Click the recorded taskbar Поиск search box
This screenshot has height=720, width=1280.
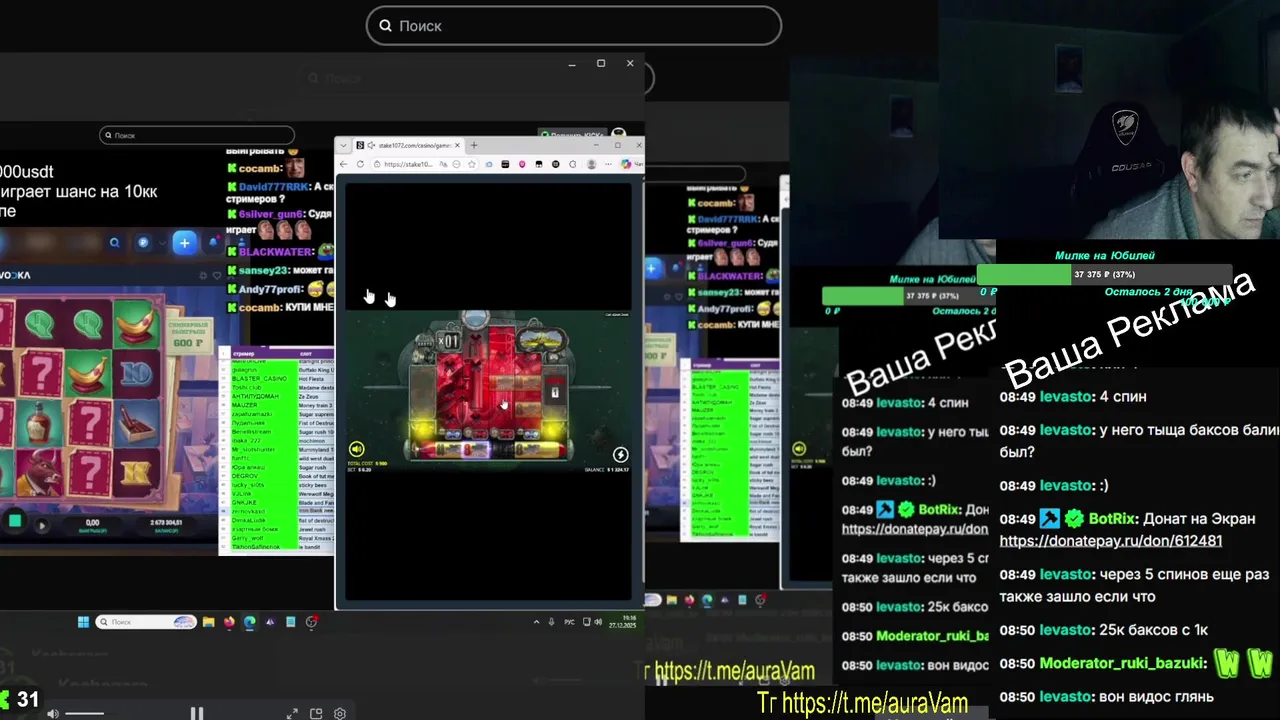(x=146, y=622)
